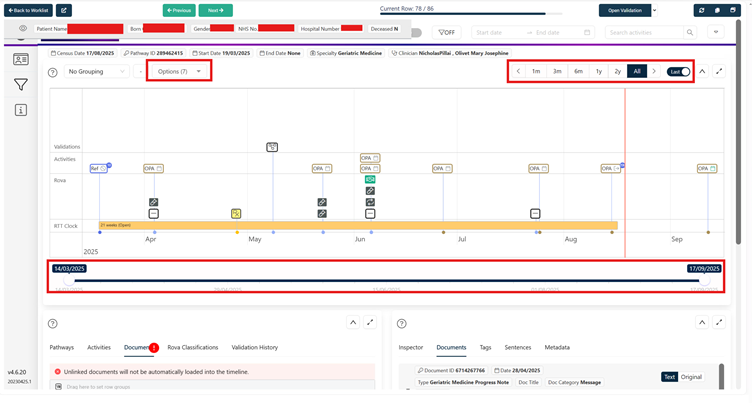Toggle patient details visibility eye icon
The height and width of the screenshot is (403, 752).
coord(22,29)
